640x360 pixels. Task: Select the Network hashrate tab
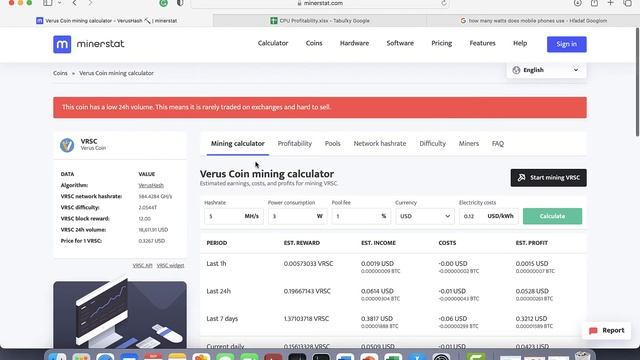380,144
